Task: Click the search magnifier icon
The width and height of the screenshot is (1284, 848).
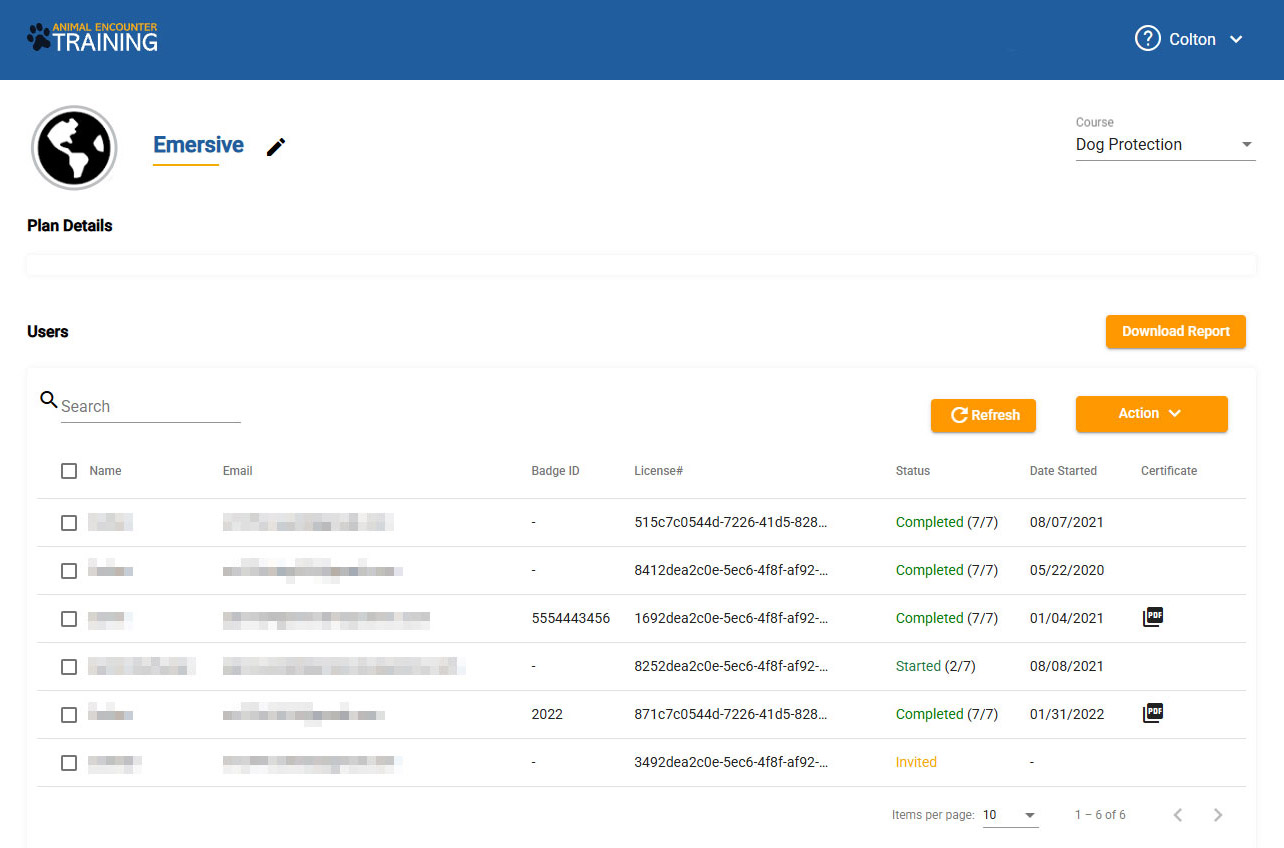Action: pos(48,400)
